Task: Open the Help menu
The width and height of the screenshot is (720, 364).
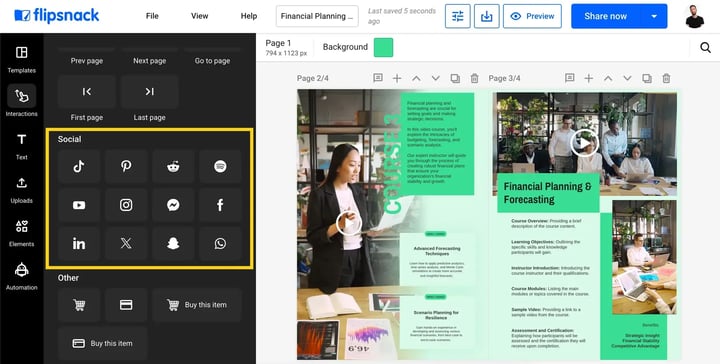Action: [249, 16]
